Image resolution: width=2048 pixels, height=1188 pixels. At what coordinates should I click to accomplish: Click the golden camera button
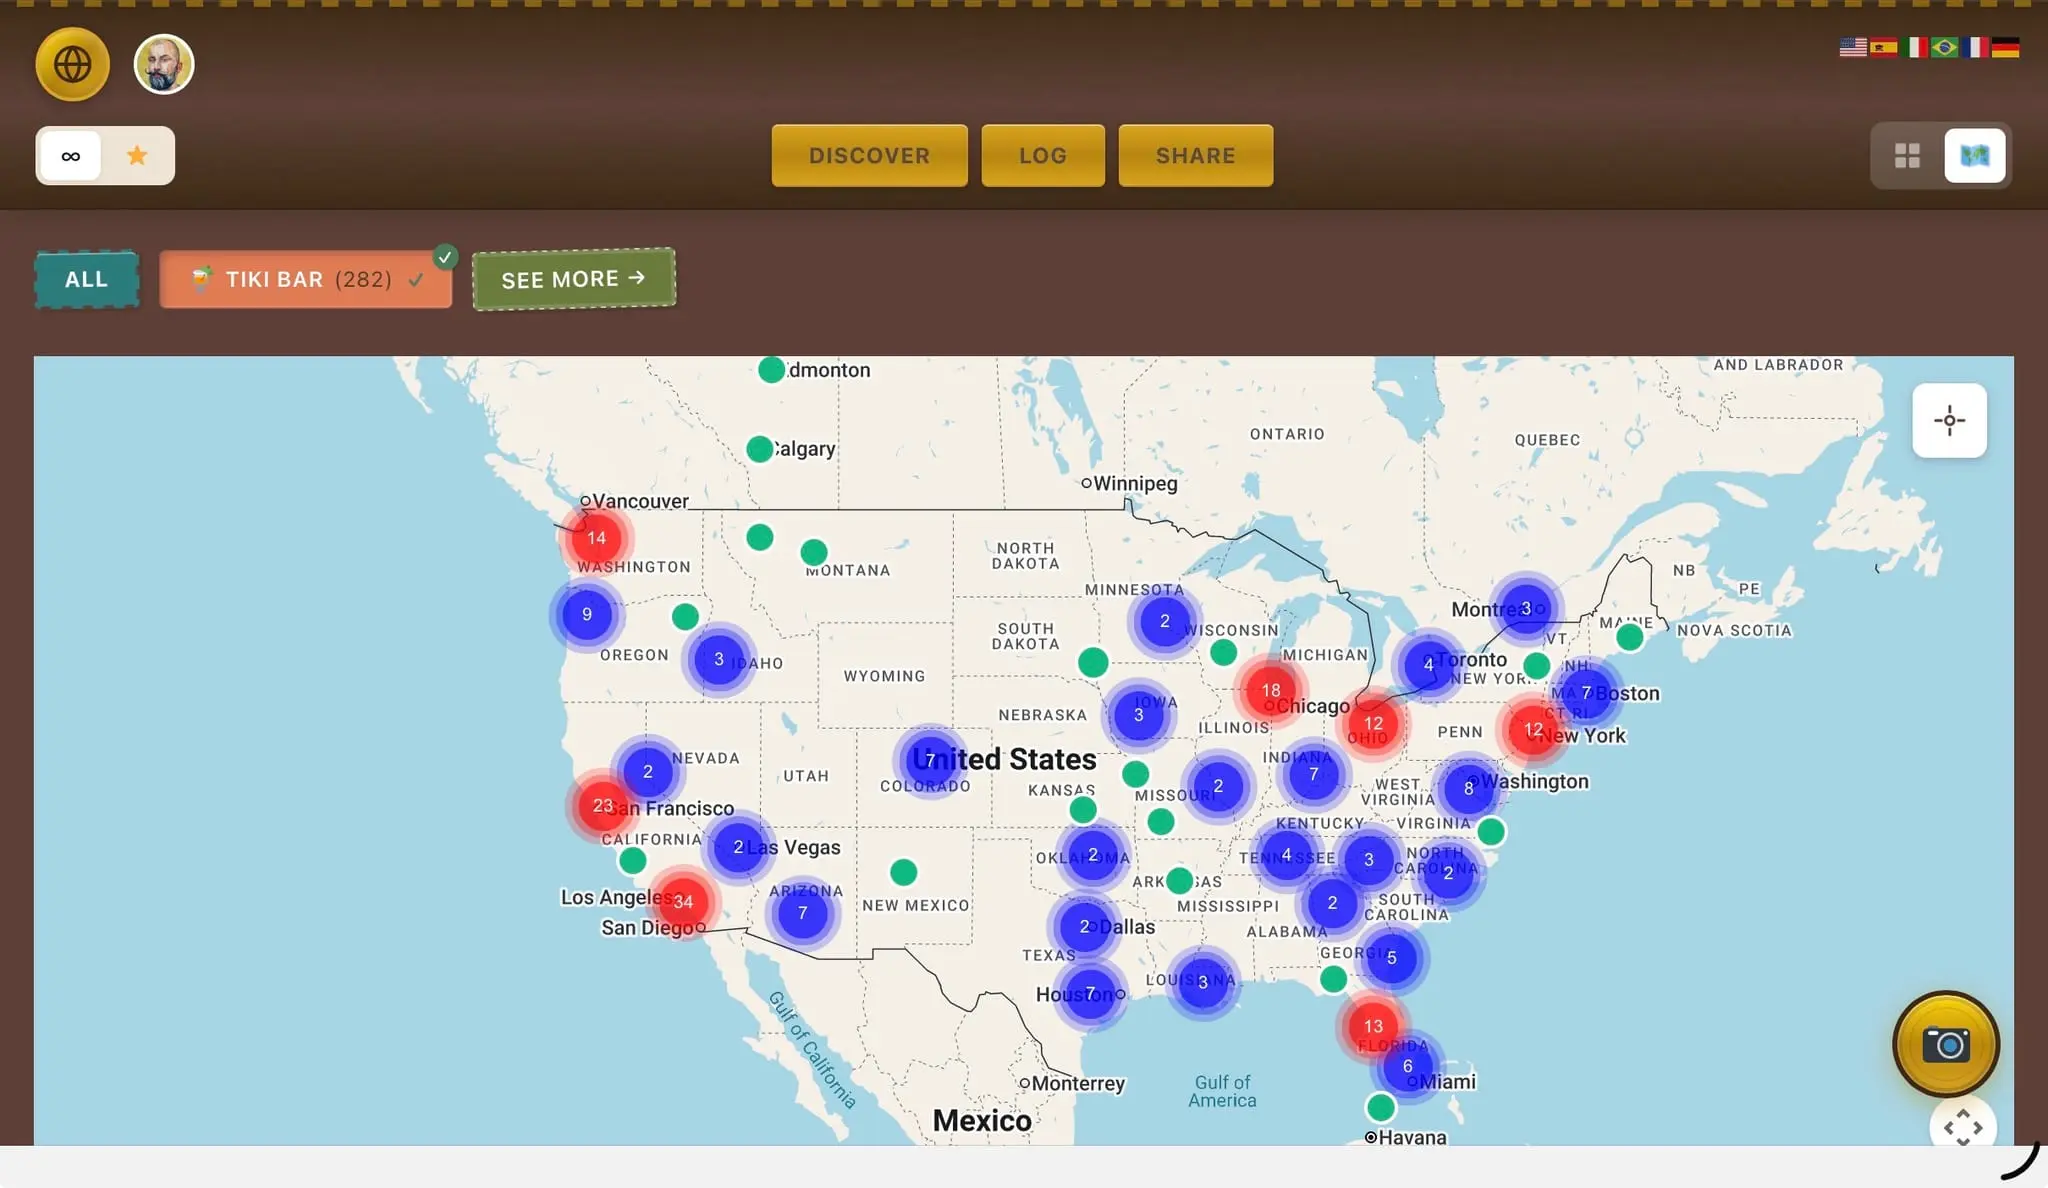[x=1946, y=1045]
